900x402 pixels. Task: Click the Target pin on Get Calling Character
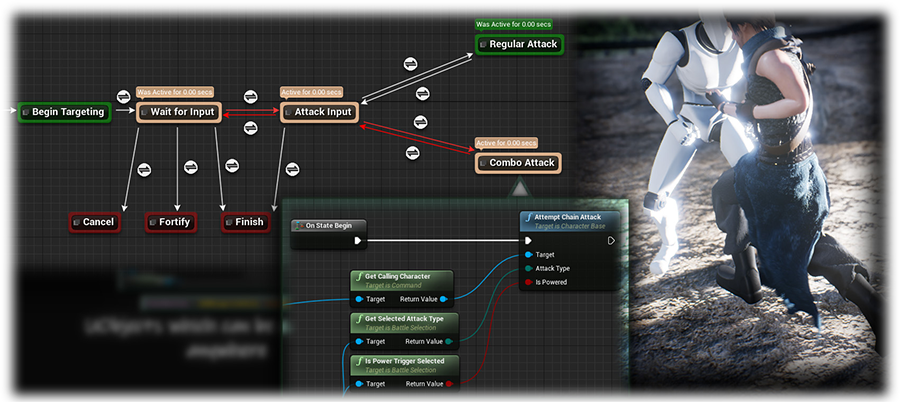359,299
